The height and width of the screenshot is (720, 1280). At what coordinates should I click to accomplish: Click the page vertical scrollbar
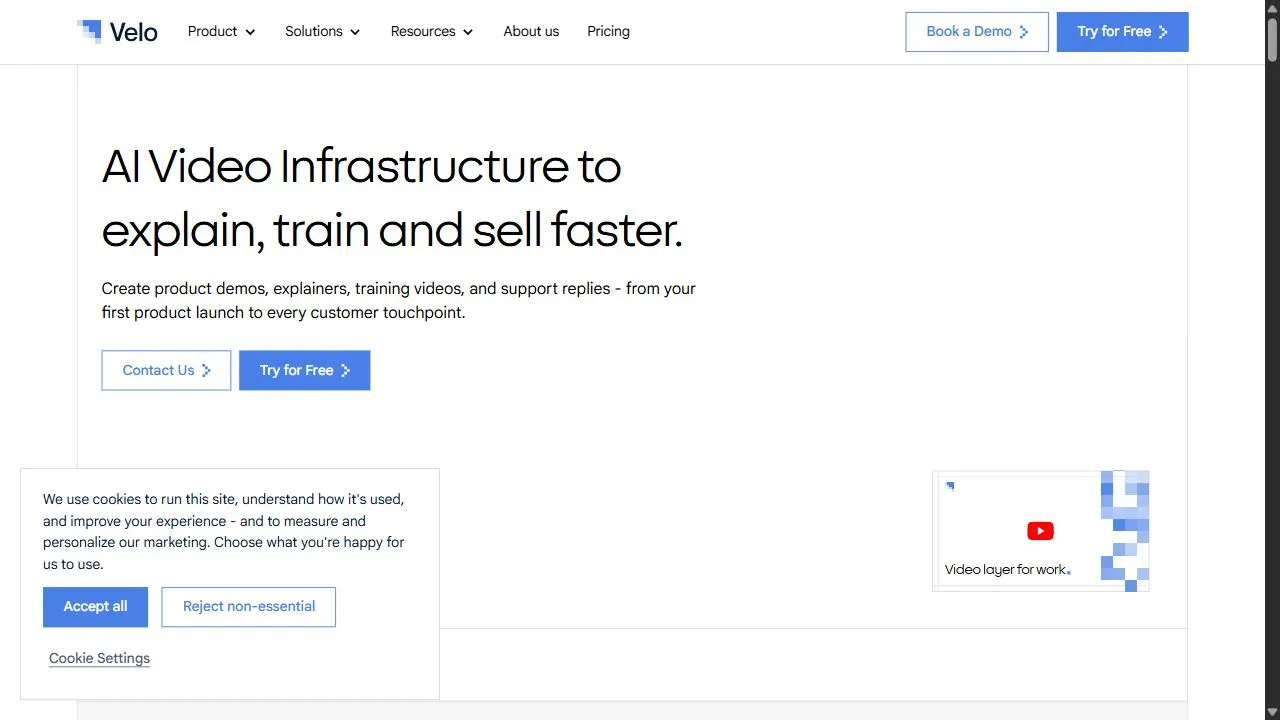(x=1272, y=40)
